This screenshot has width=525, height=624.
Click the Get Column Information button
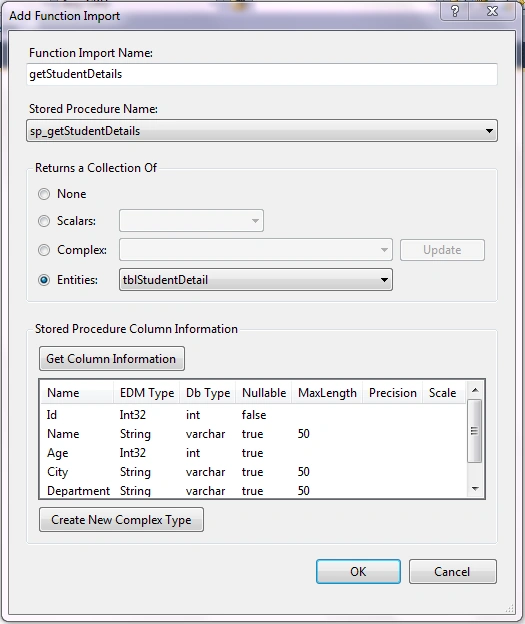(x=112, y=359)
